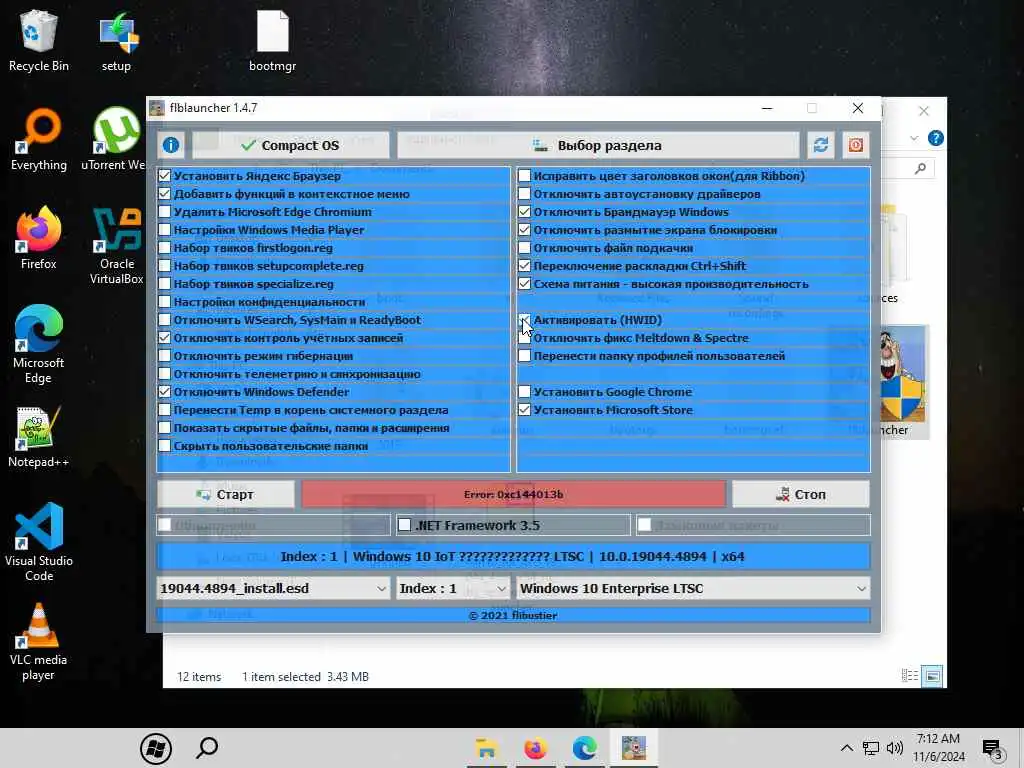Select the Notepad++ desktop shortcut
This screenshot has height=768, width=1024.
[39, 437]
